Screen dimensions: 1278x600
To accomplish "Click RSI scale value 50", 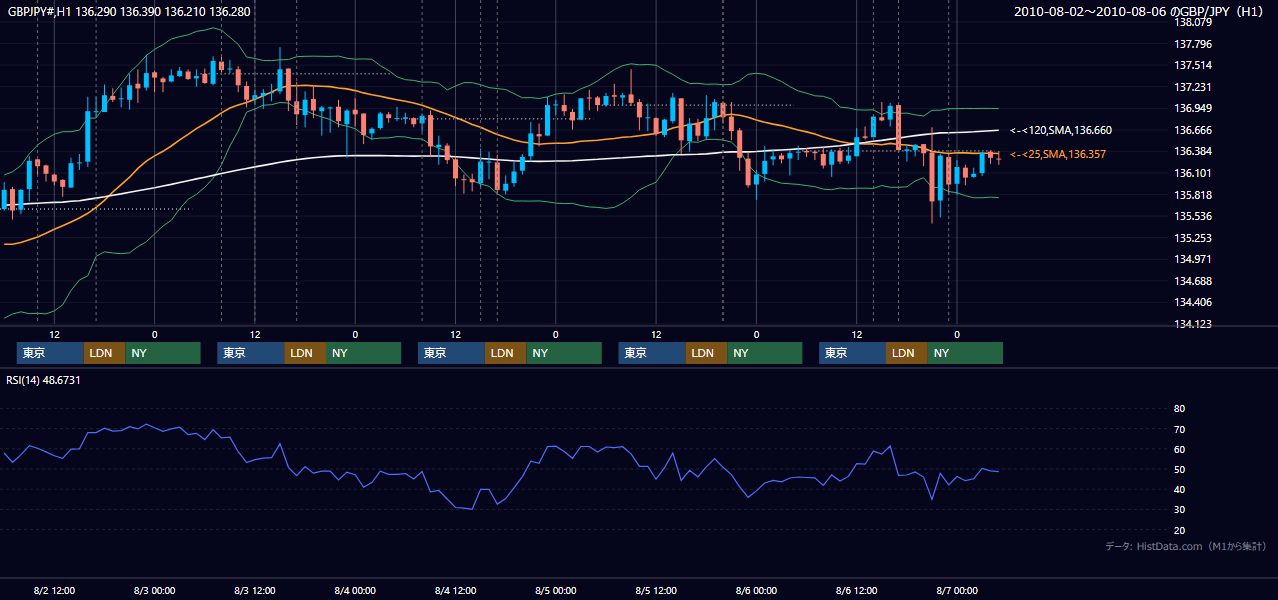I will pyautogui.click(x=1180, y=469).
